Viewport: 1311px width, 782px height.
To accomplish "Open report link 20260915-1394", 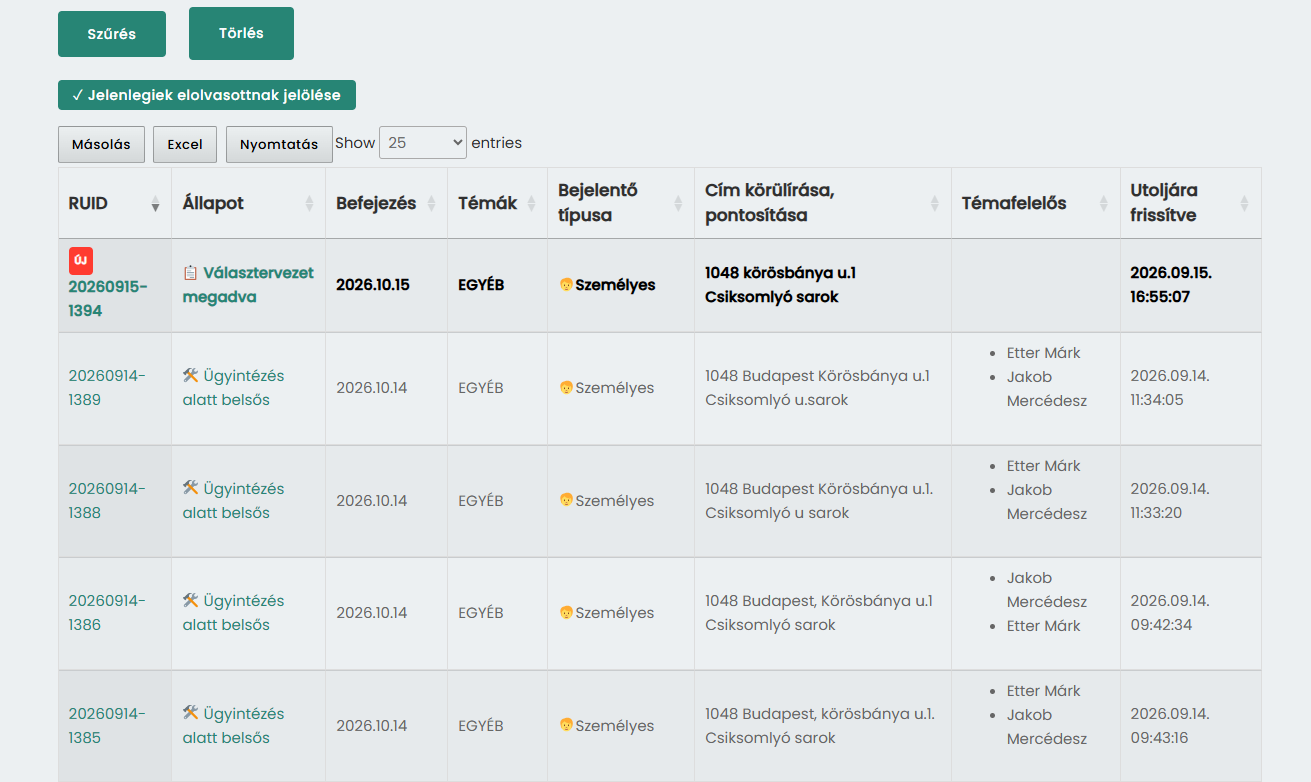I will click(x=108, y=298).
